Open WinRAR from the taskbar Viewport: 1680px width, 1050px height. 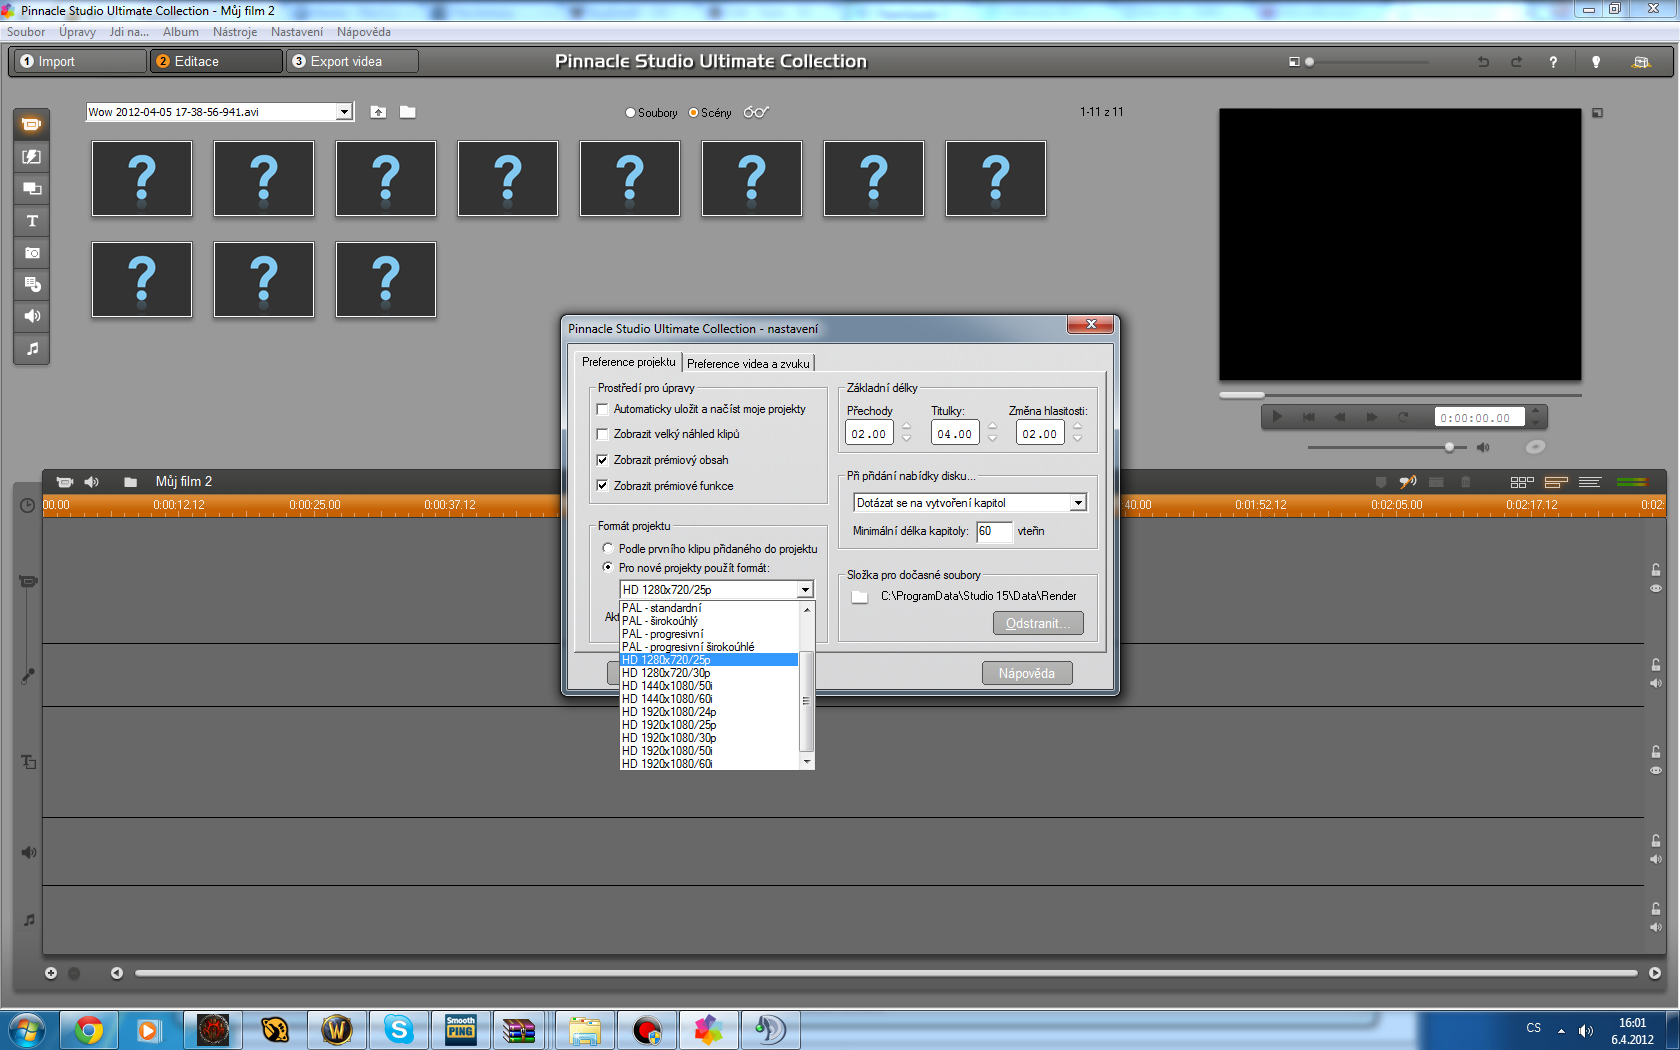coord(519,1029)
